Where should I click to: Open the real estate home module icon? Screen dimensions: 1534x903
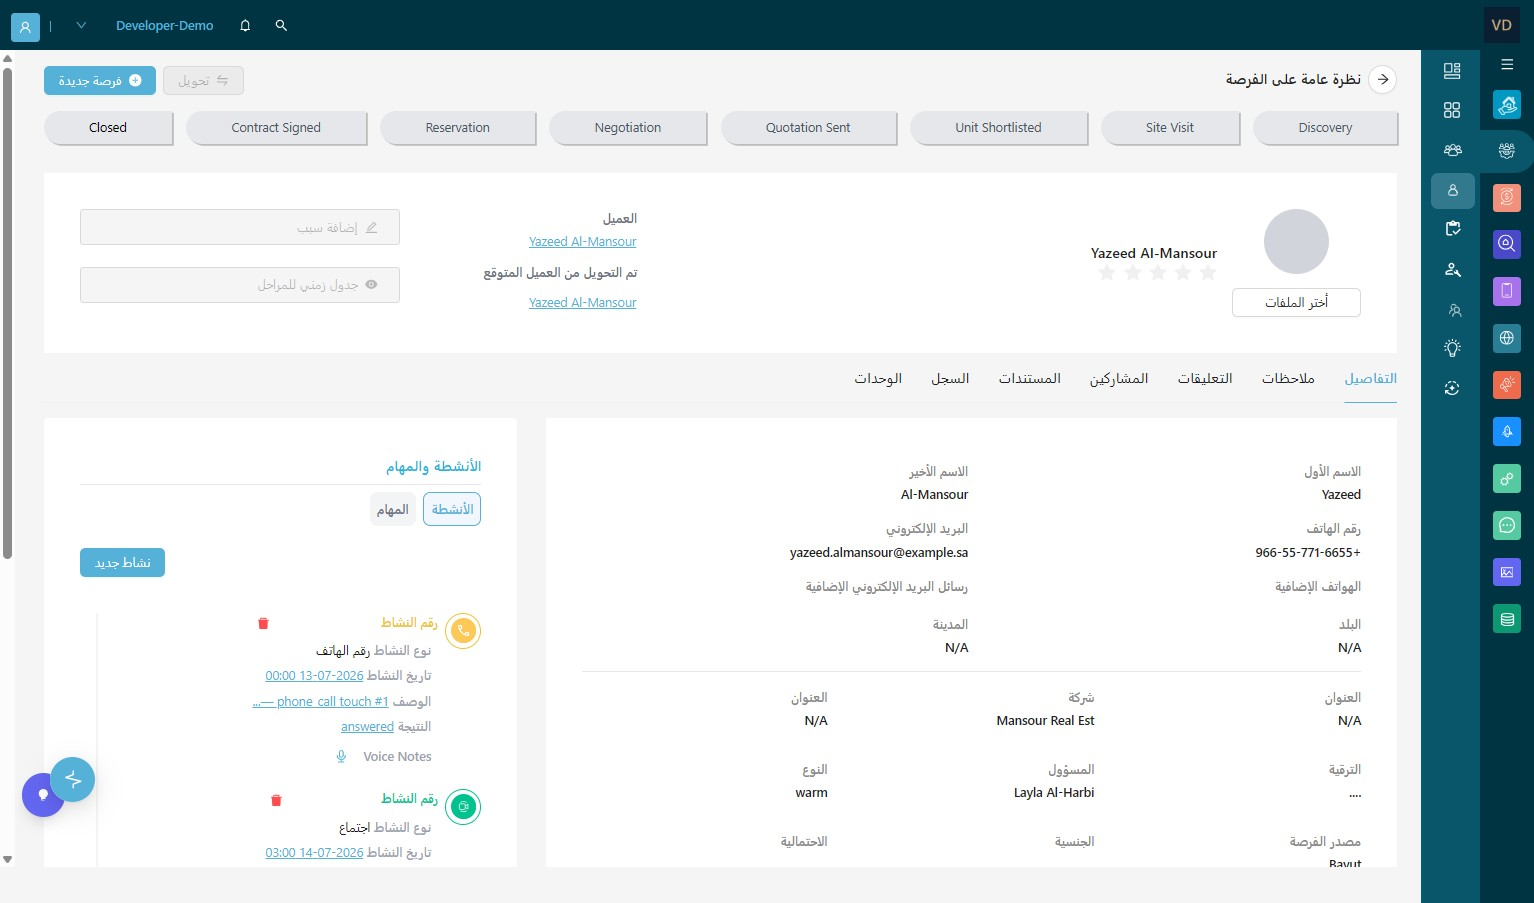point(1507,104)
